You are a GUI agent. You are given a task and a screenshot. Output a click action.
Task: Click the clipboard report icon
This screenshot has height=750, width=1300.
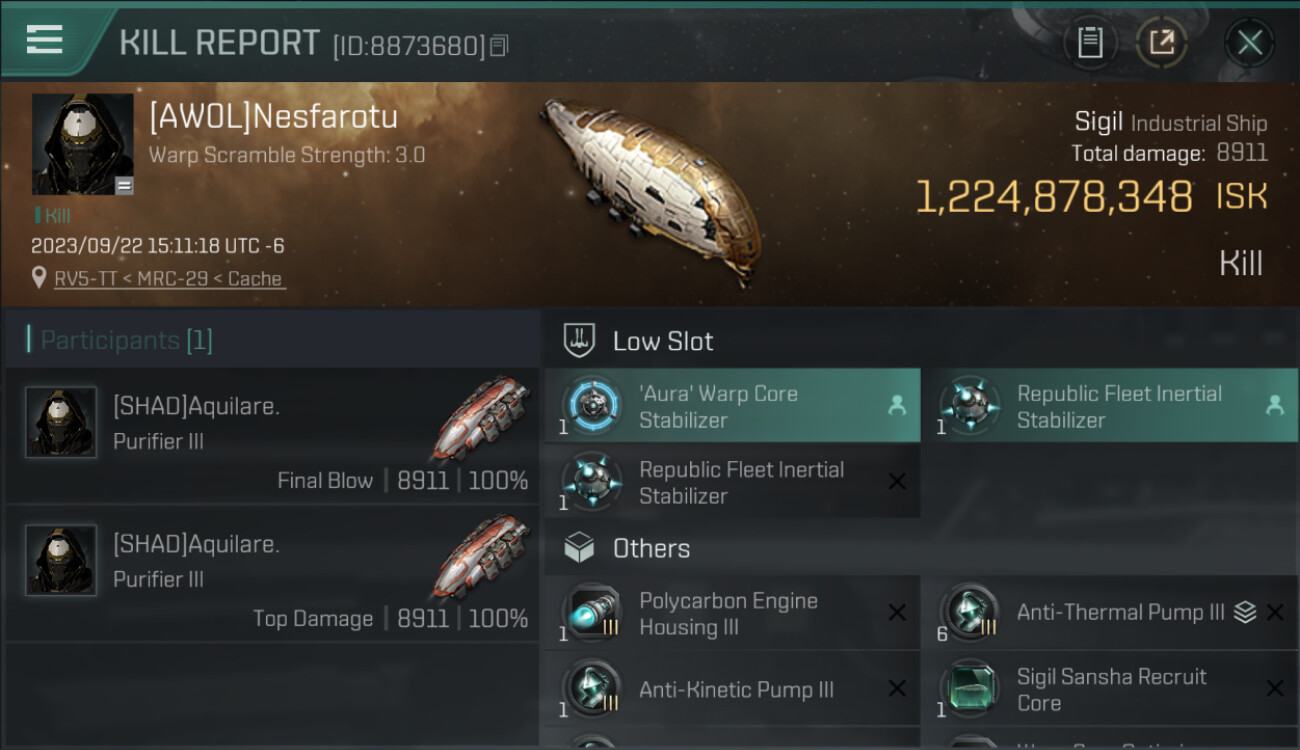[x=1090, y=43]
